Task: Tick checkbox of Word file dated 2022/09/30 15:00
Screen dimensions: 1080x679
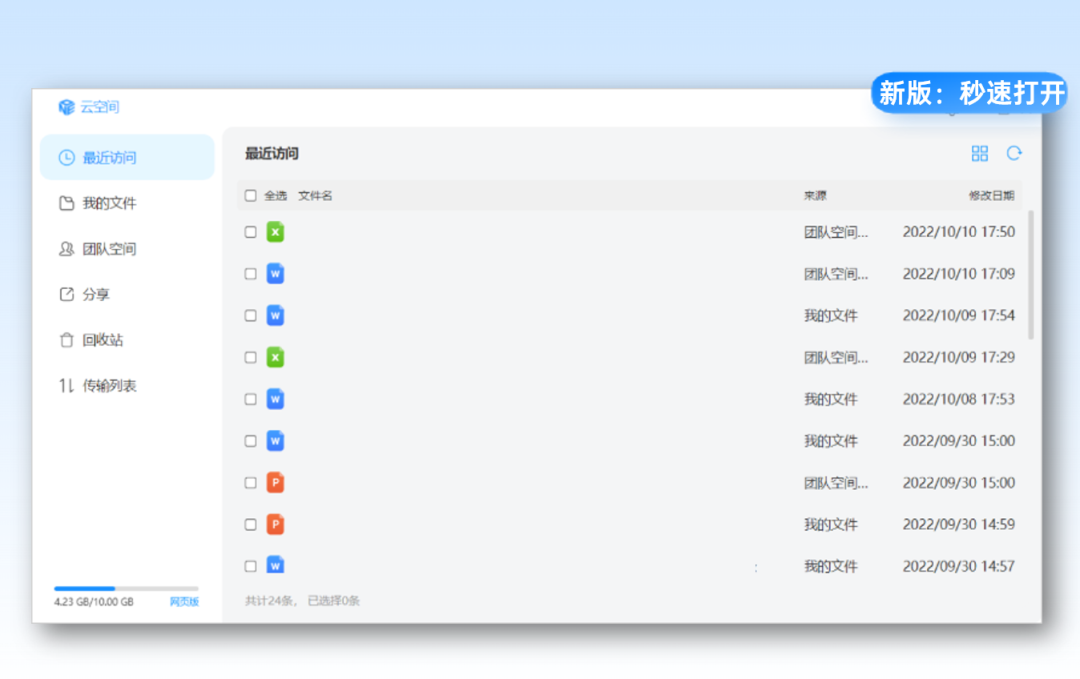Action: pyautogui.click(x=251, y=441)
